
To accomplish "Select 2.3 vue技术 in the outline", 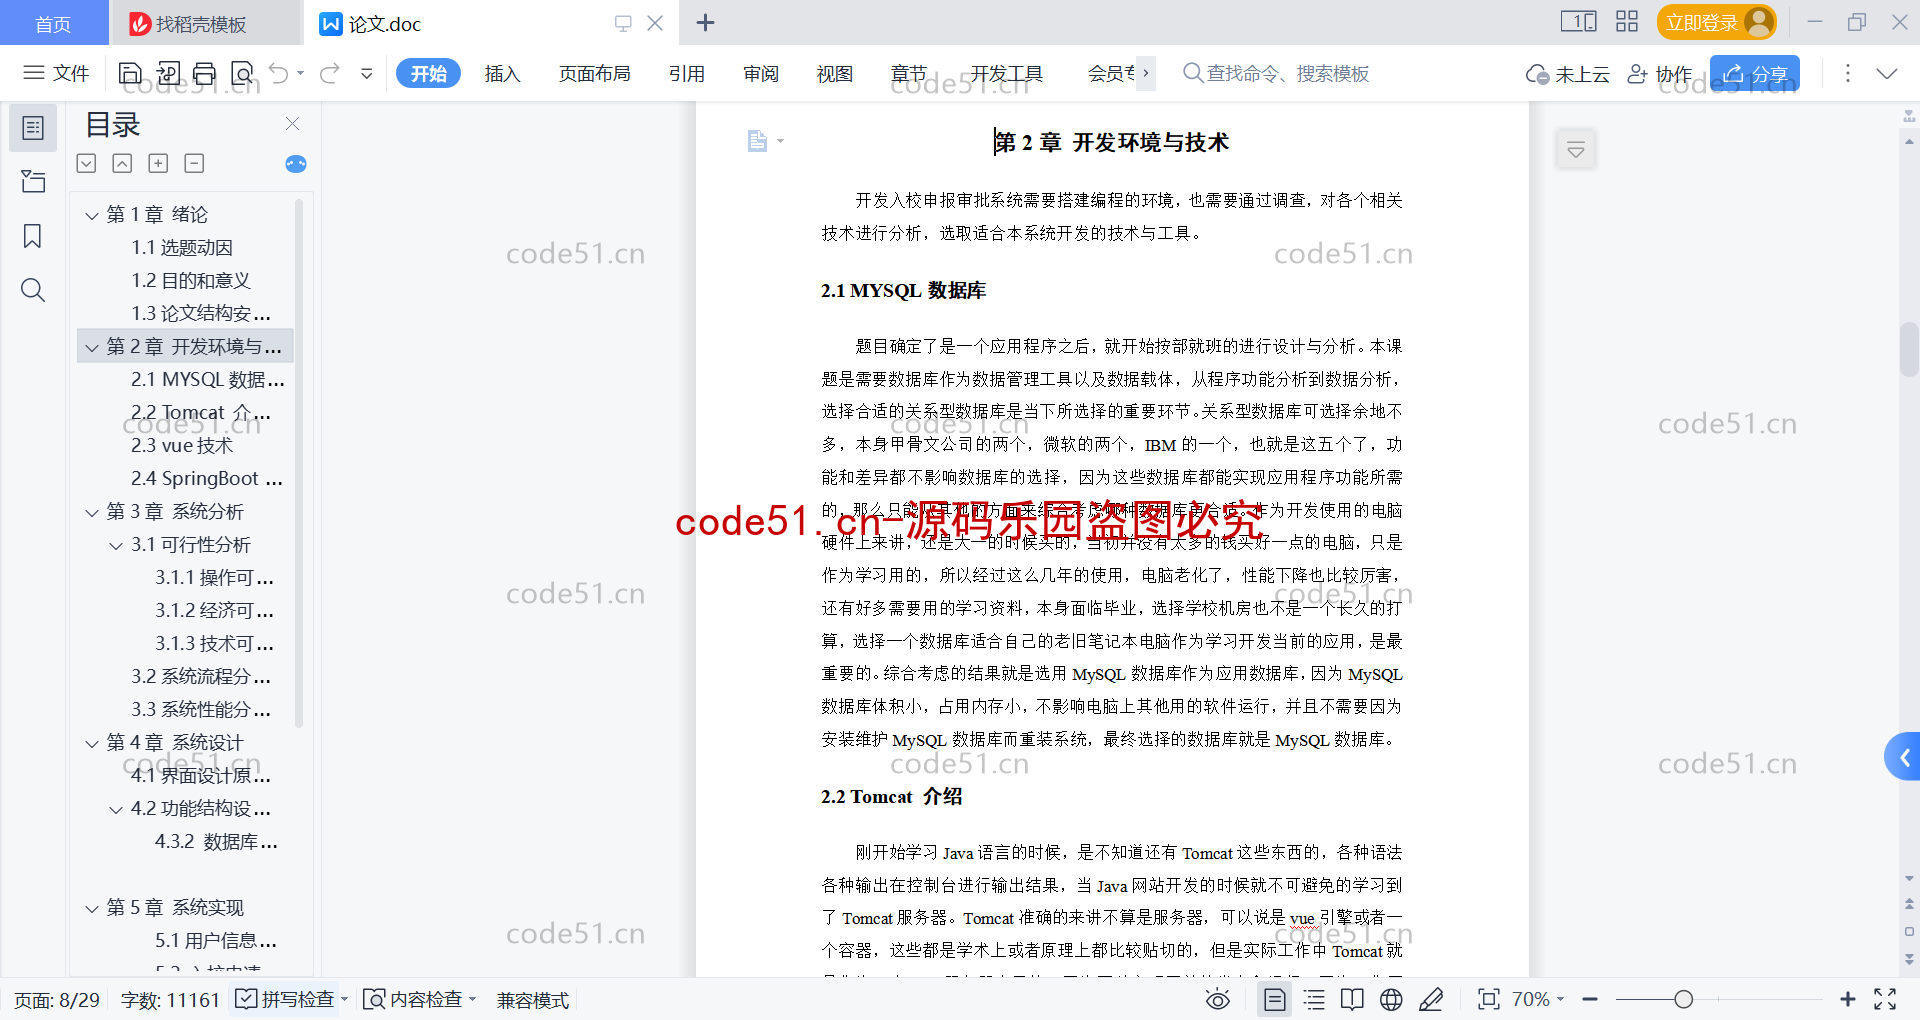I will point(182,446).
